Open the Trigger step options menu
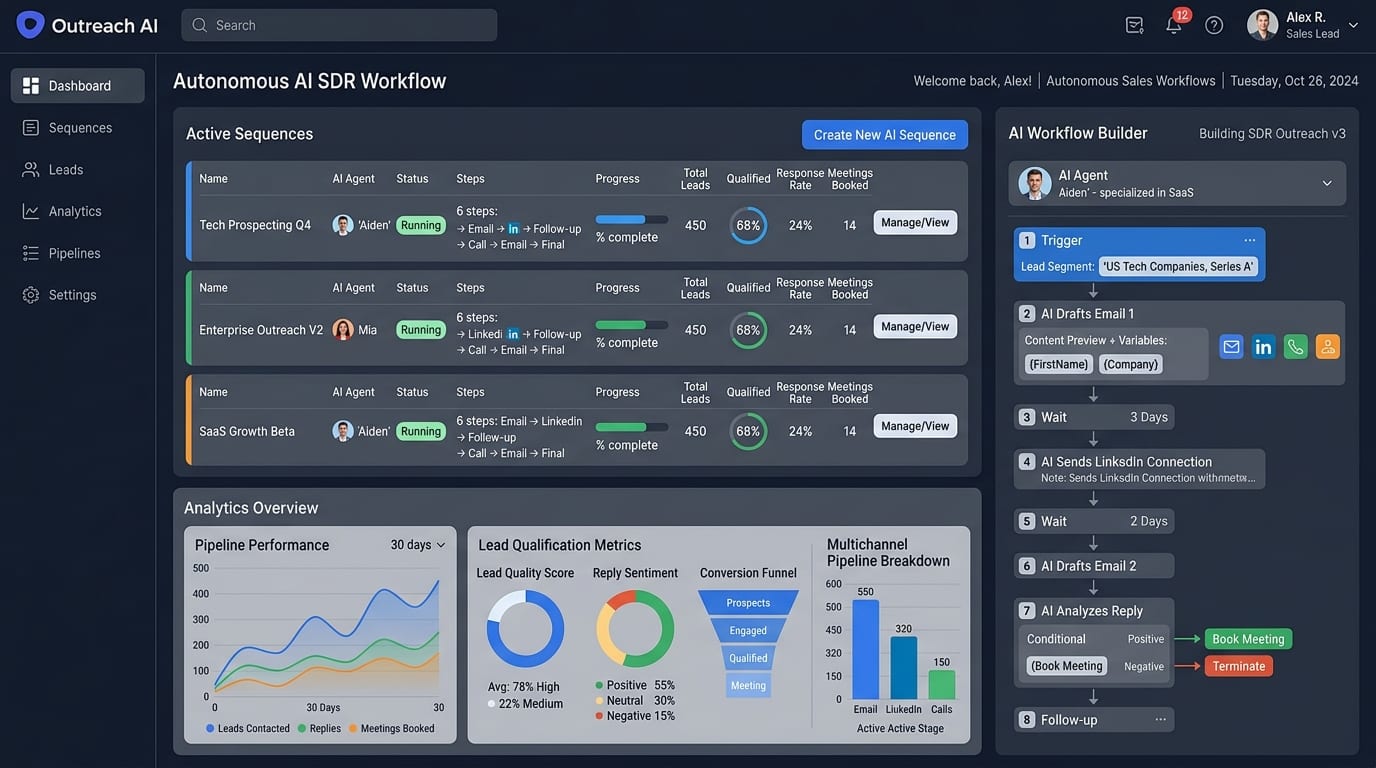The width and height of the screenshot is (1376, 768). [x=1250, y=240]
